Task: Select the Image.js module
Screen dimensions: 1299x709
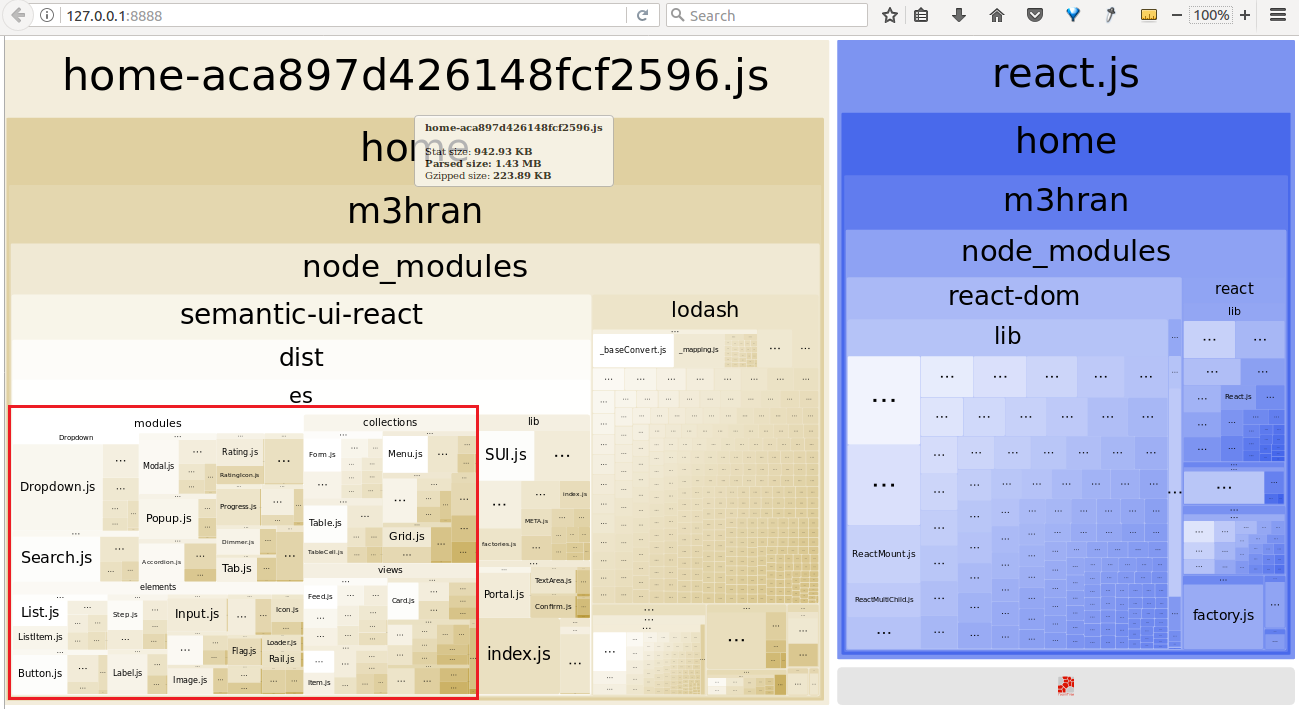Action: coord(189,680)
